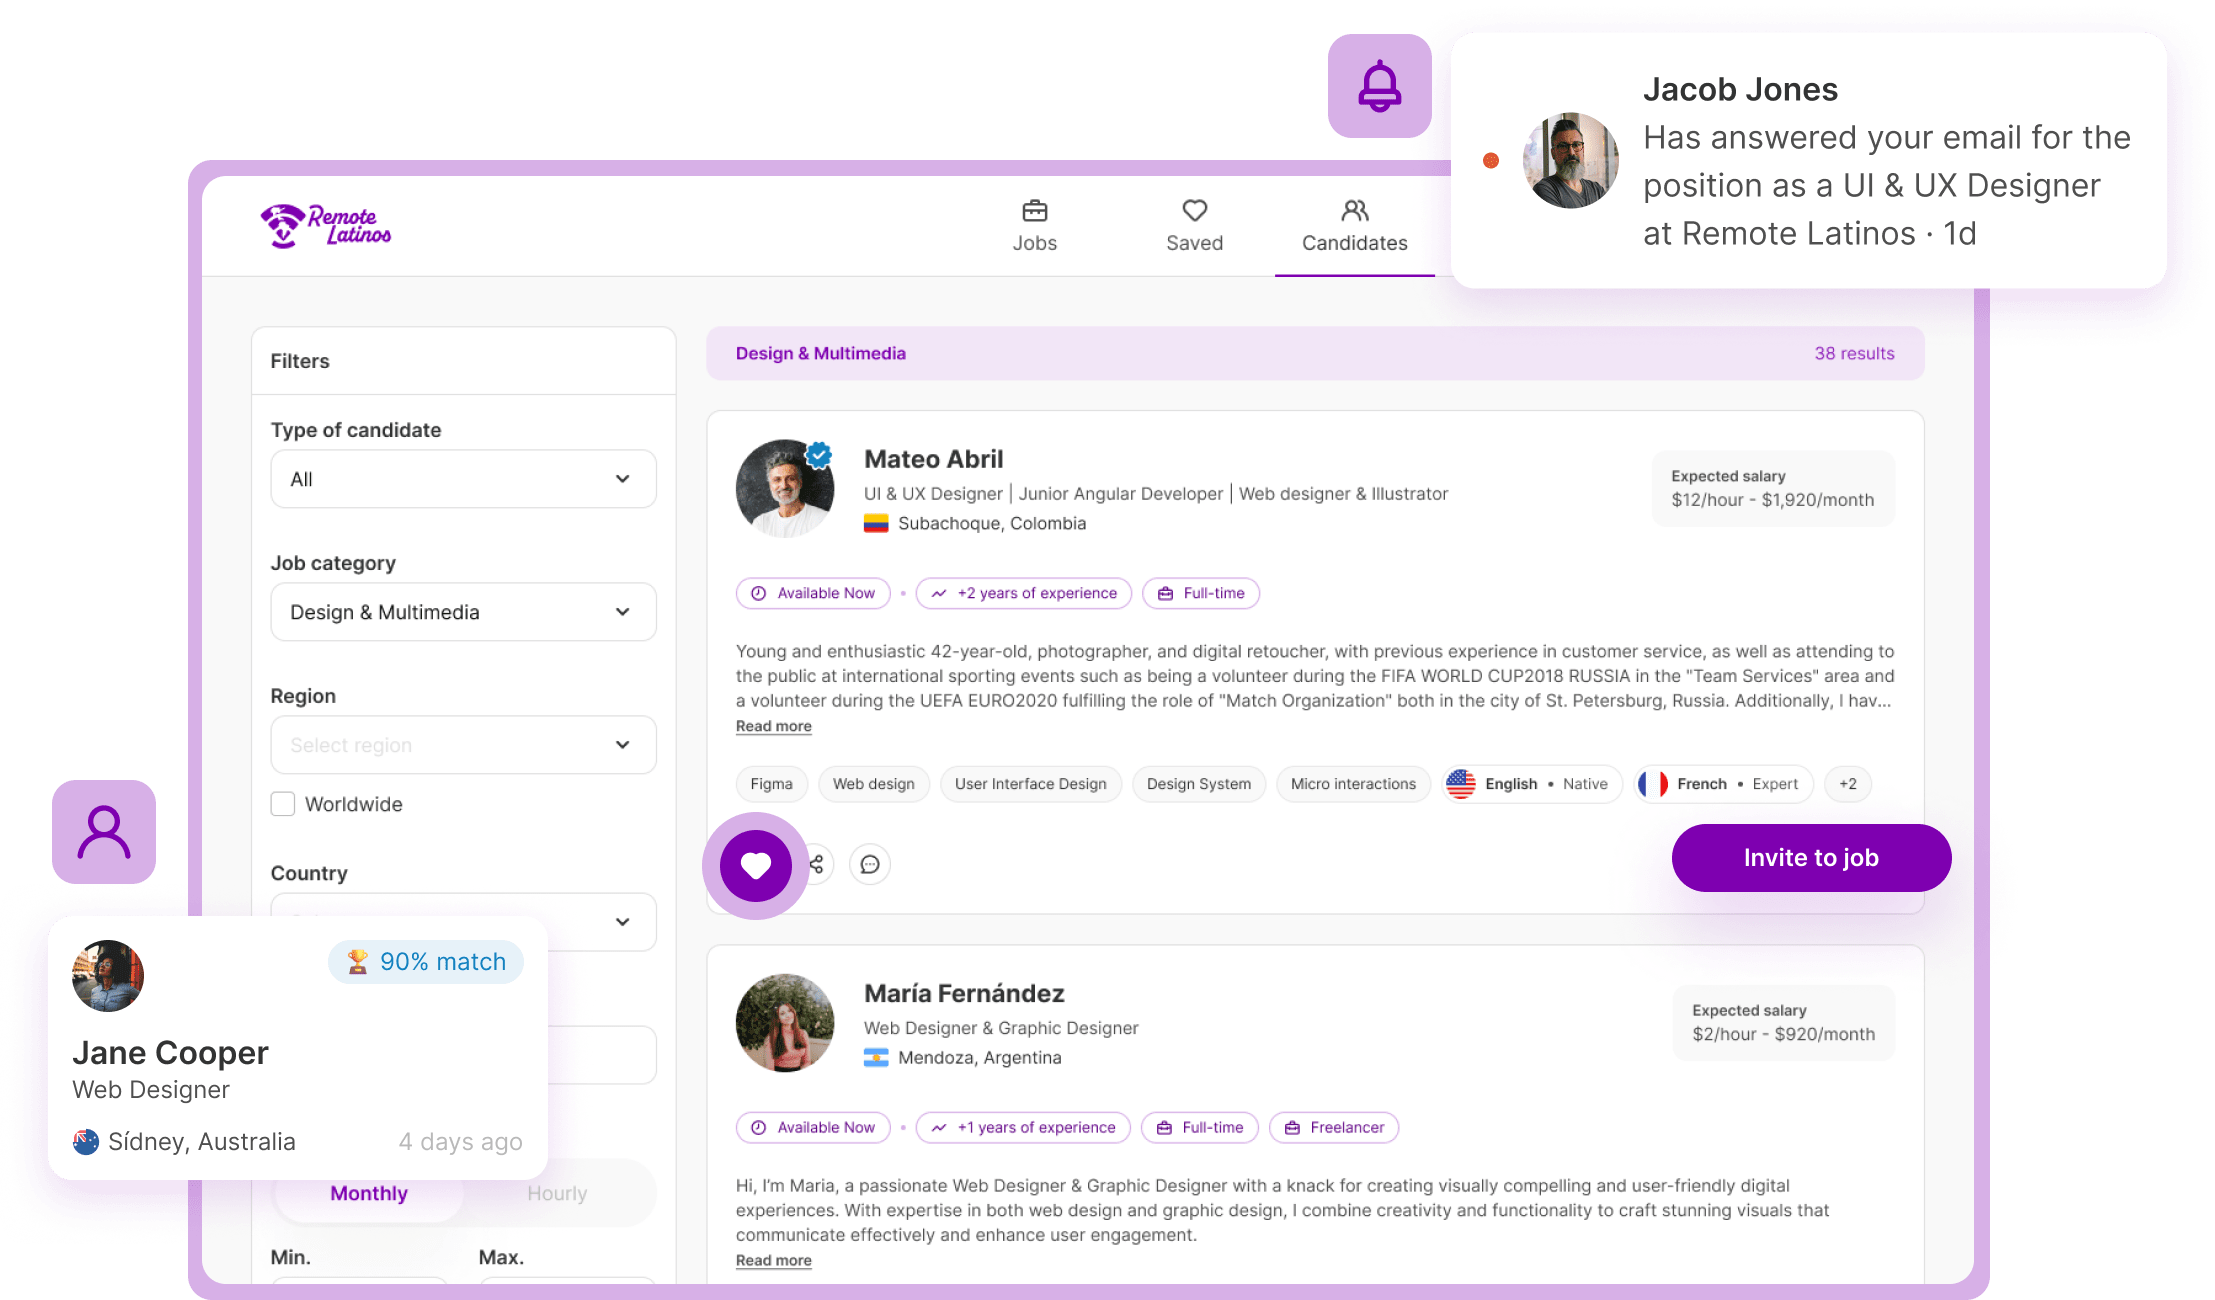Viewport: 2215px width, 1300px height.
Task: Open the Type of candidate dropdown
Action: click(462, 478)
